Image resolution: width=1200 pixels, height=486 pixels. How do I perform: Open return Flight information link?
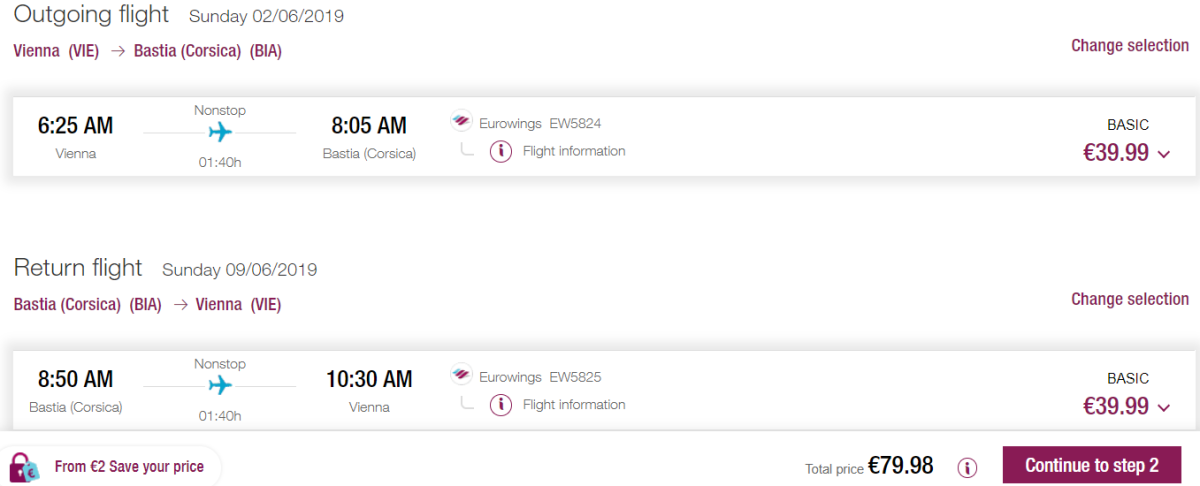(573, 405)
